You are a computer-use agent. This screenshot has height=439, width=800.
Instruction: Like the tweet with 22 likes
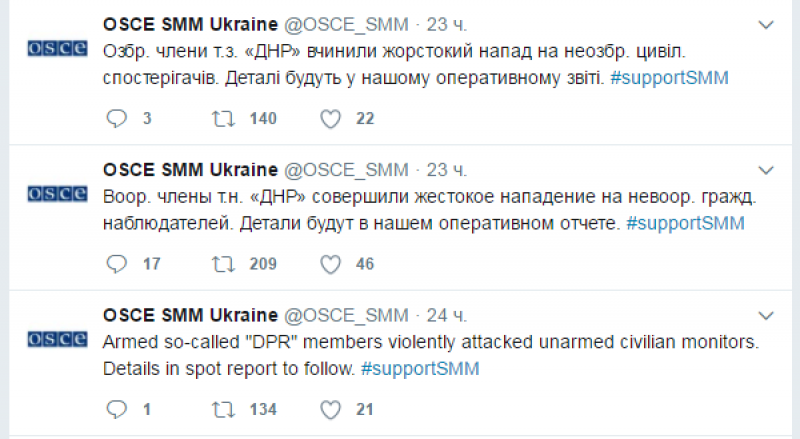pos(330,119)
